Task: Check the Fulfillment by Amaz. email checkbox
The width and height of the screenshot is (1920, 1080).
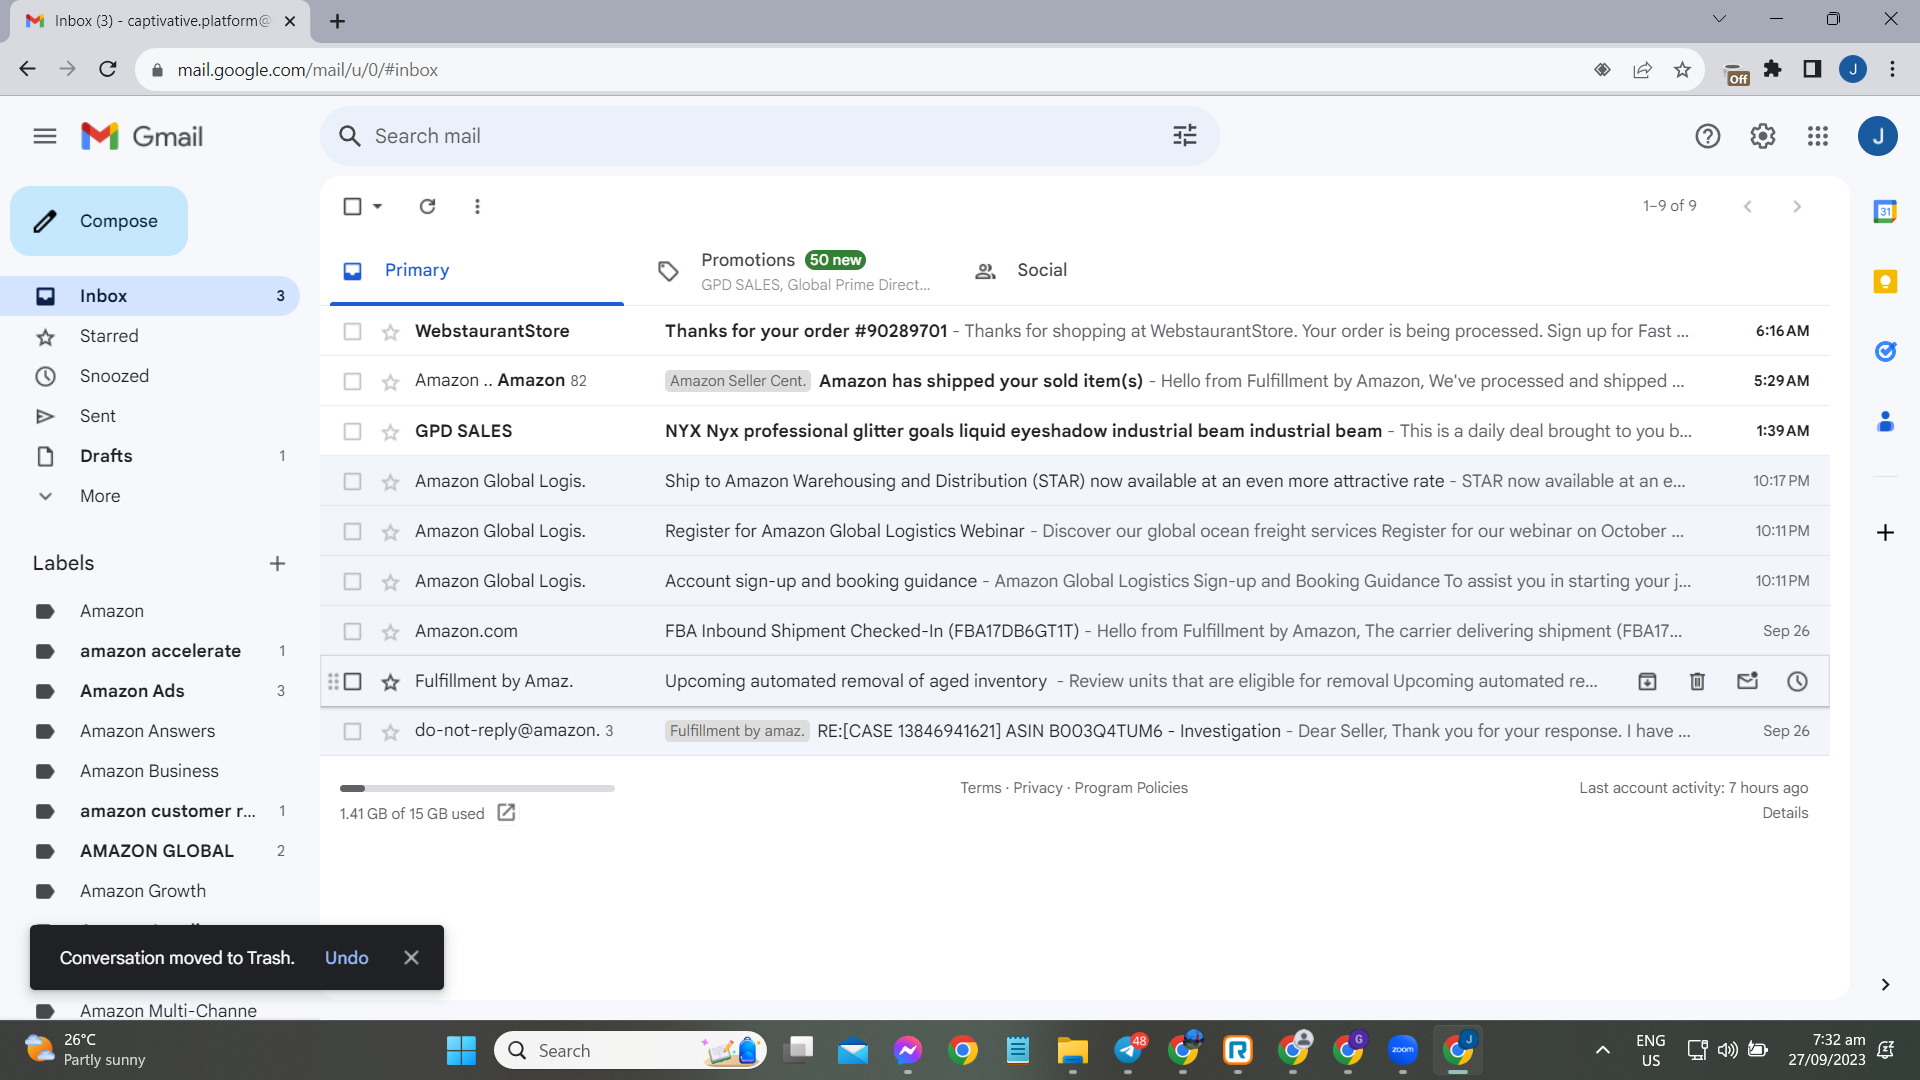Action: coord(352,681)
